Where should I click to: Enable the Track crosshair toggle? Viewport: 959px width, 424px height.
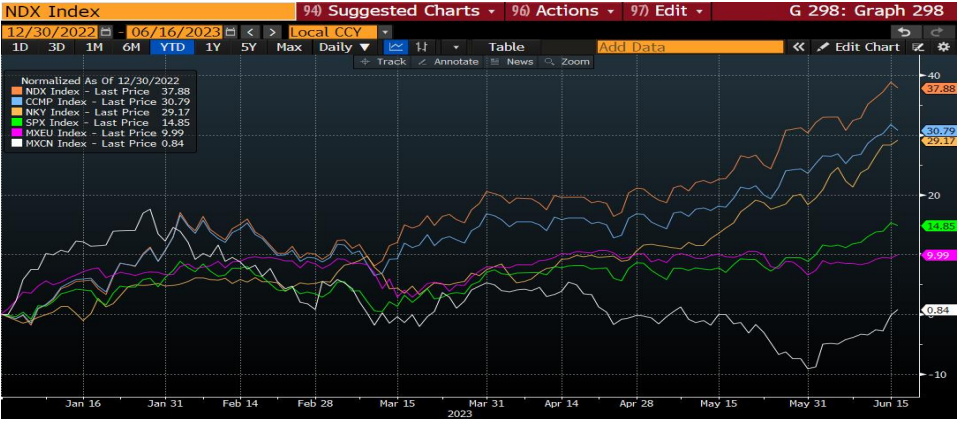click(384, 62)
